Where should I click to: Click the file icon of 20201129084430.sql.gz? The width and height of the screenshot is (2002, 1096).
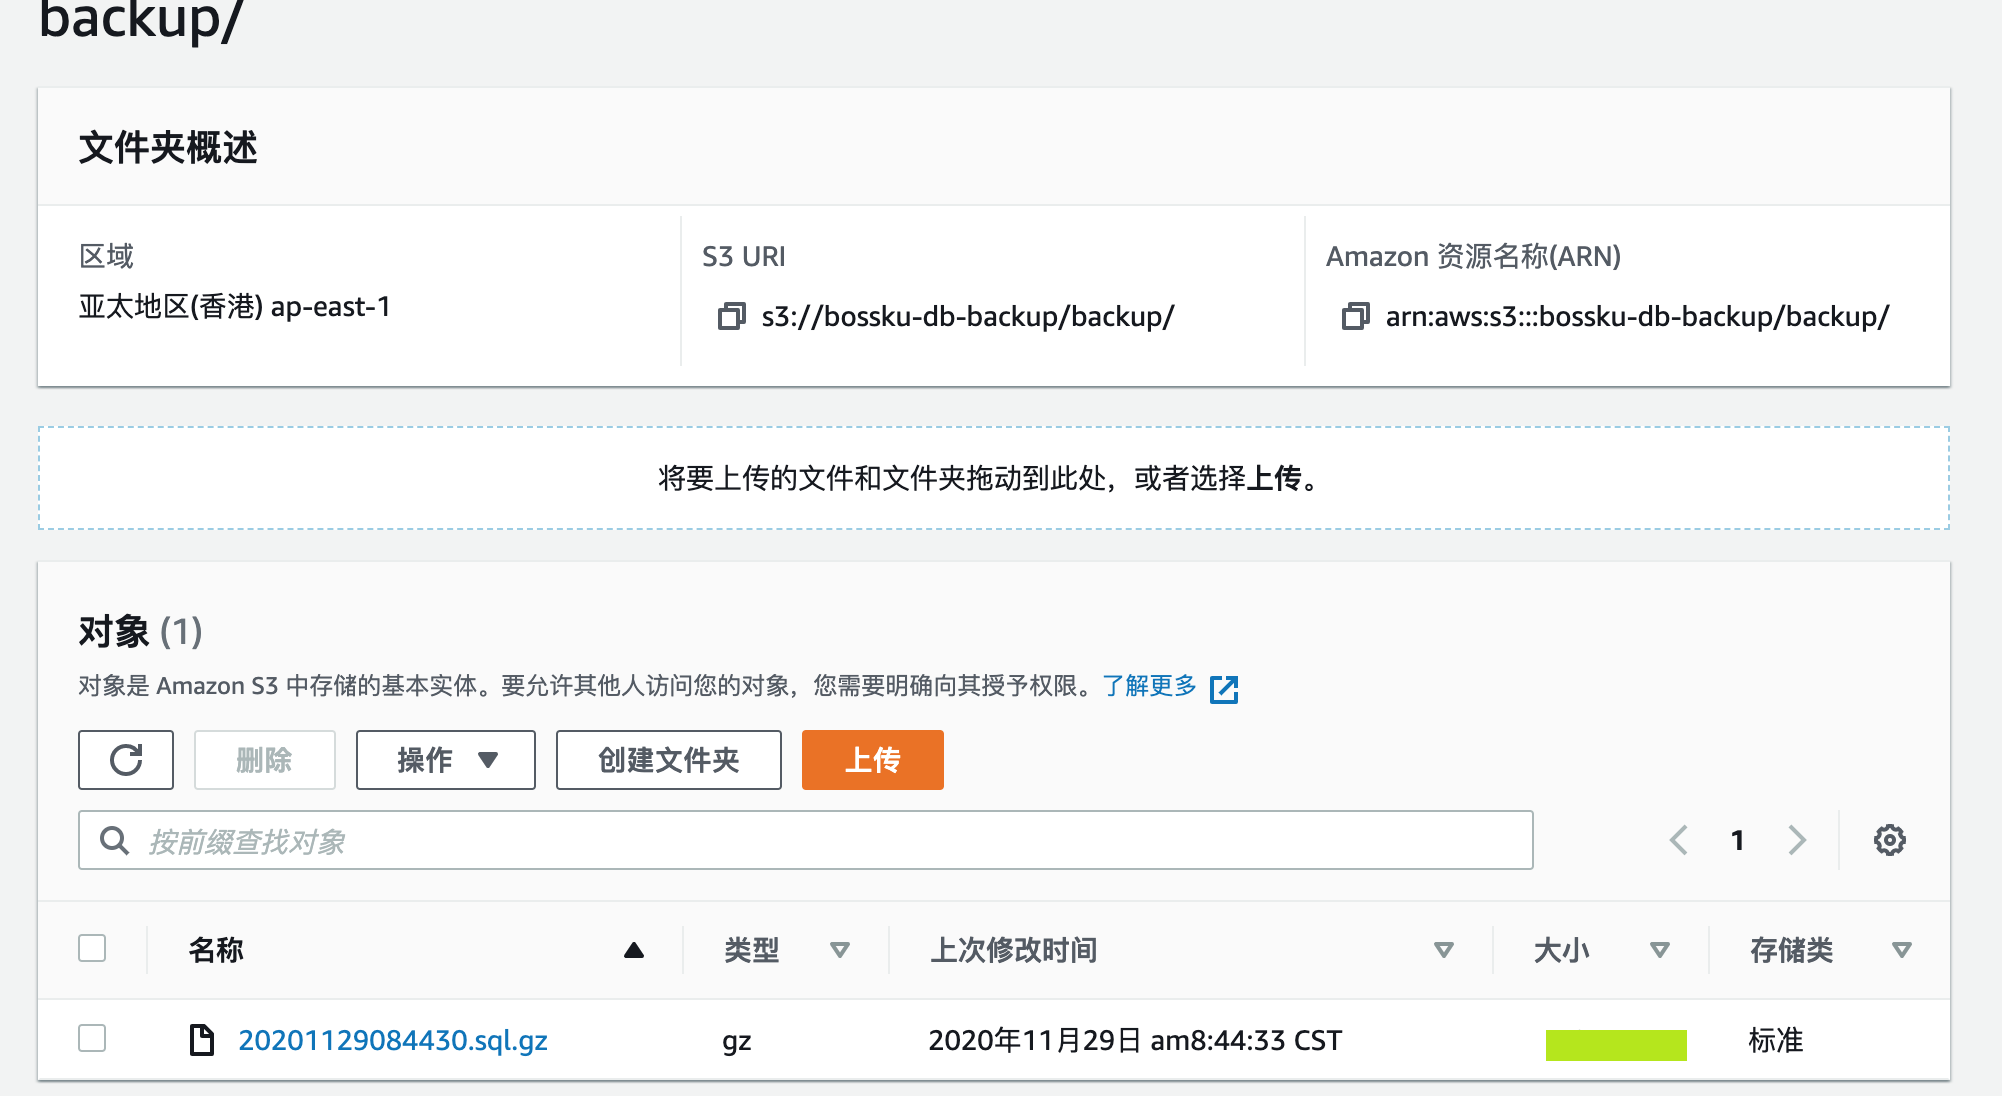coord(202,1040)
